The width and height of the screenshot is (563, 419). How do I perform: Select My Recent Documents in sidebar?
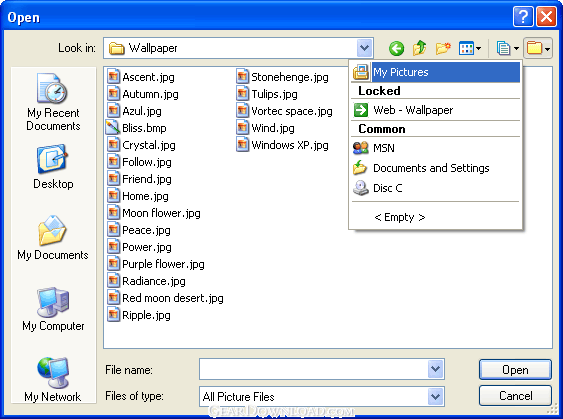click(53, 102)
